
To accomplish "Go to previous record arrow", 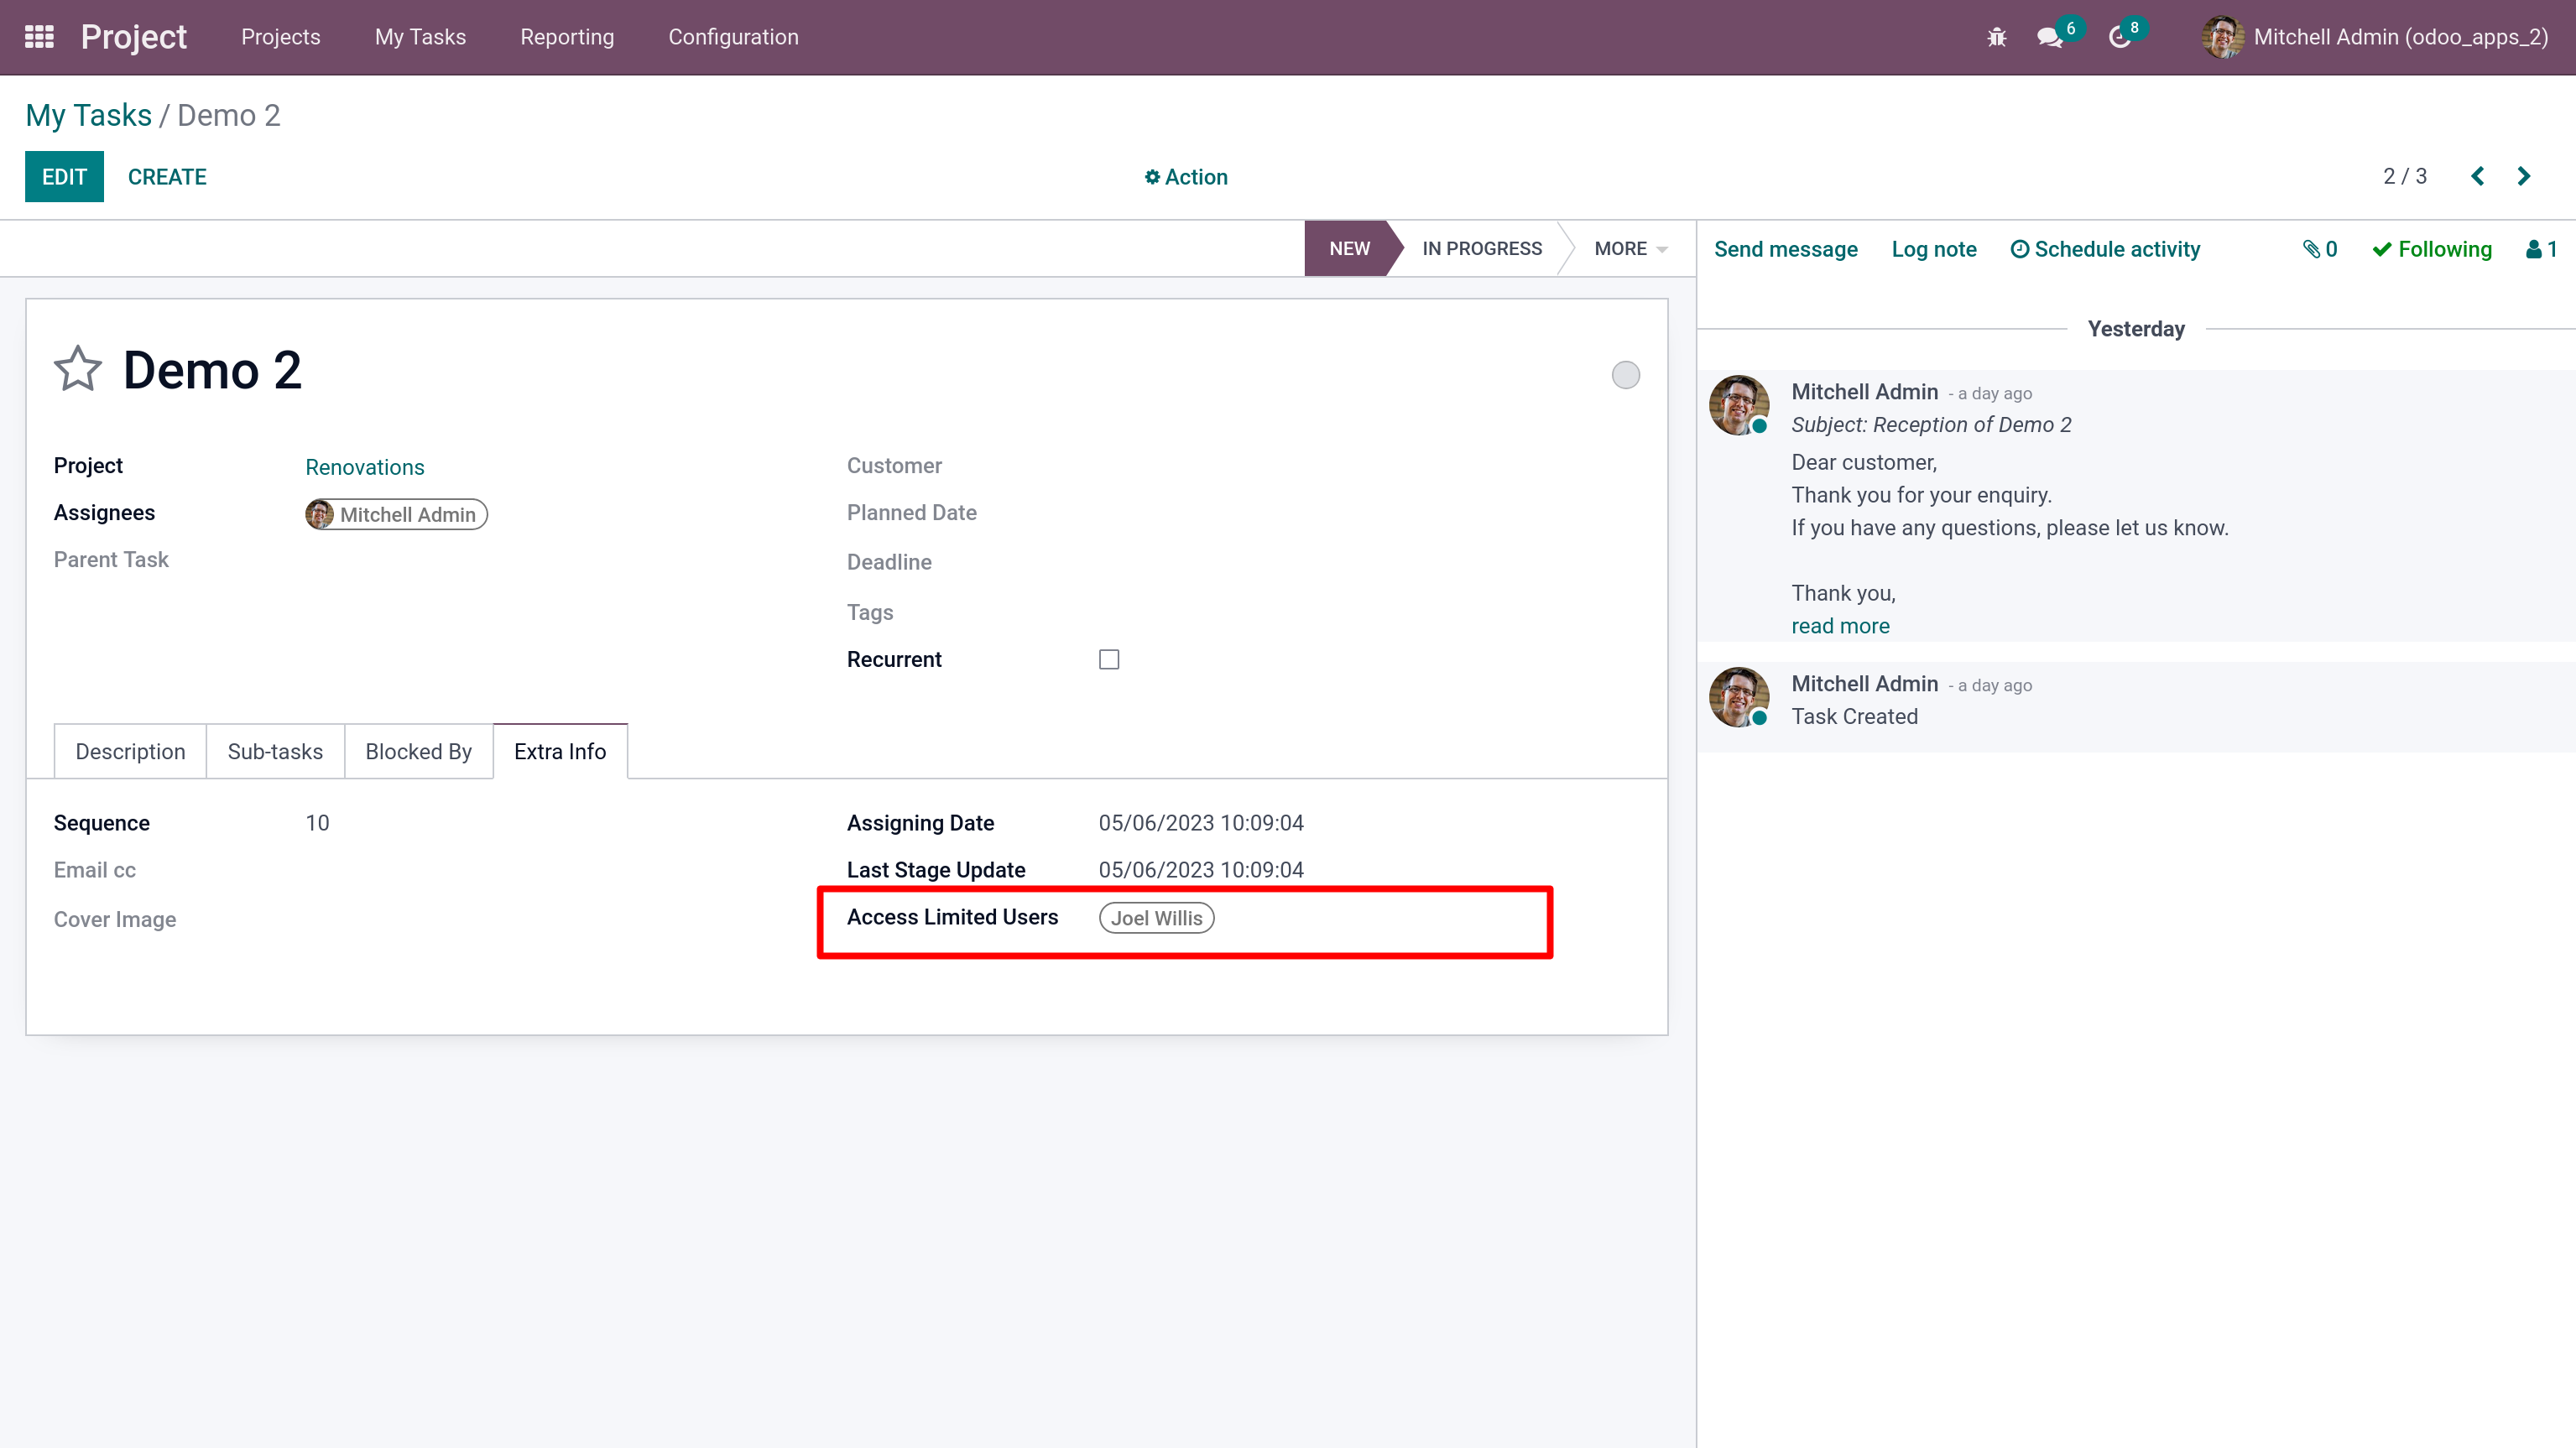I will click(2477, 177).
